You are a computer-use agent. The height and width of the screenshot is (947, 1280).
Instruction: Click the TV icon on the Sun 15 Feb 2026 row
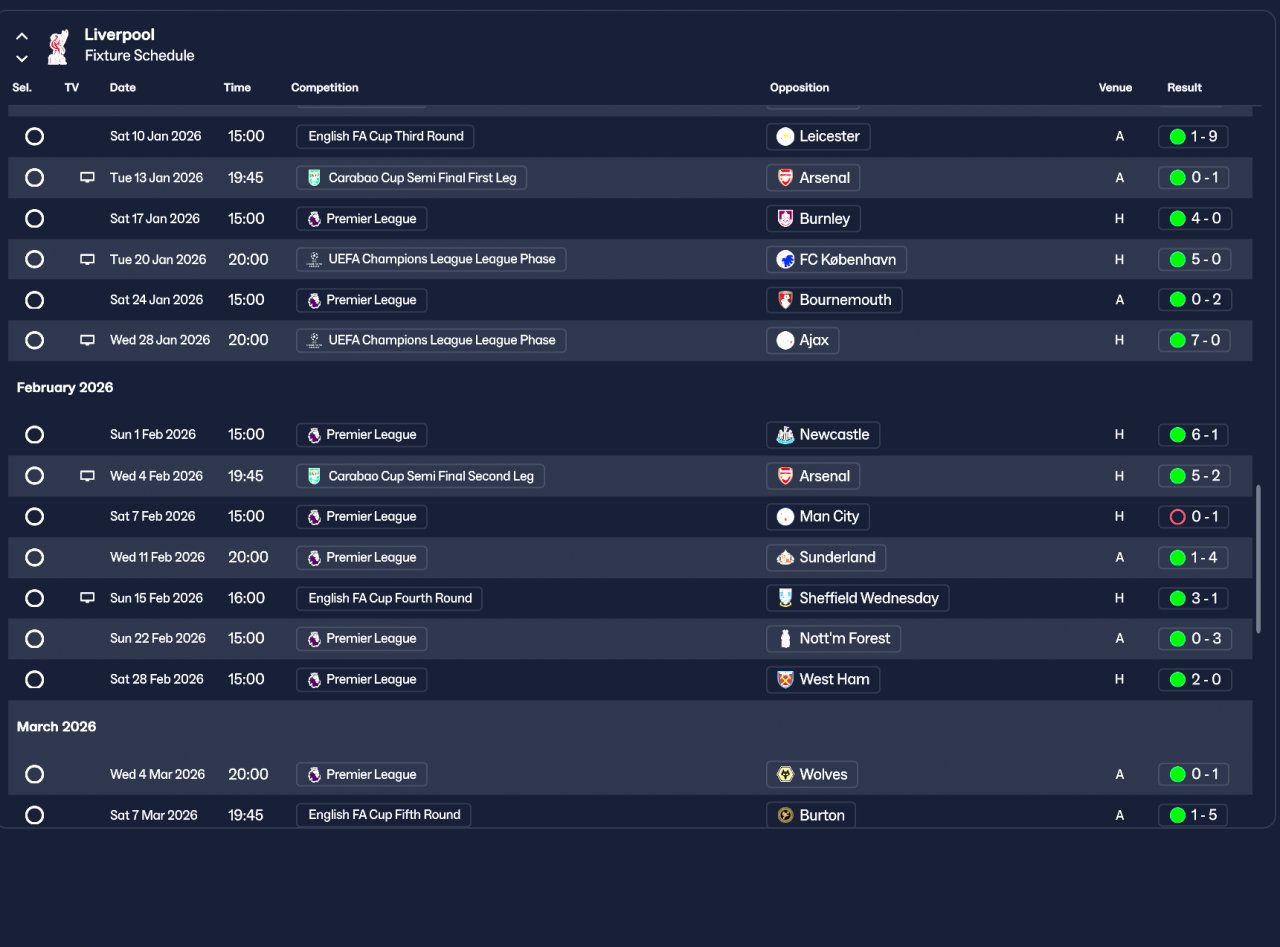87,598
